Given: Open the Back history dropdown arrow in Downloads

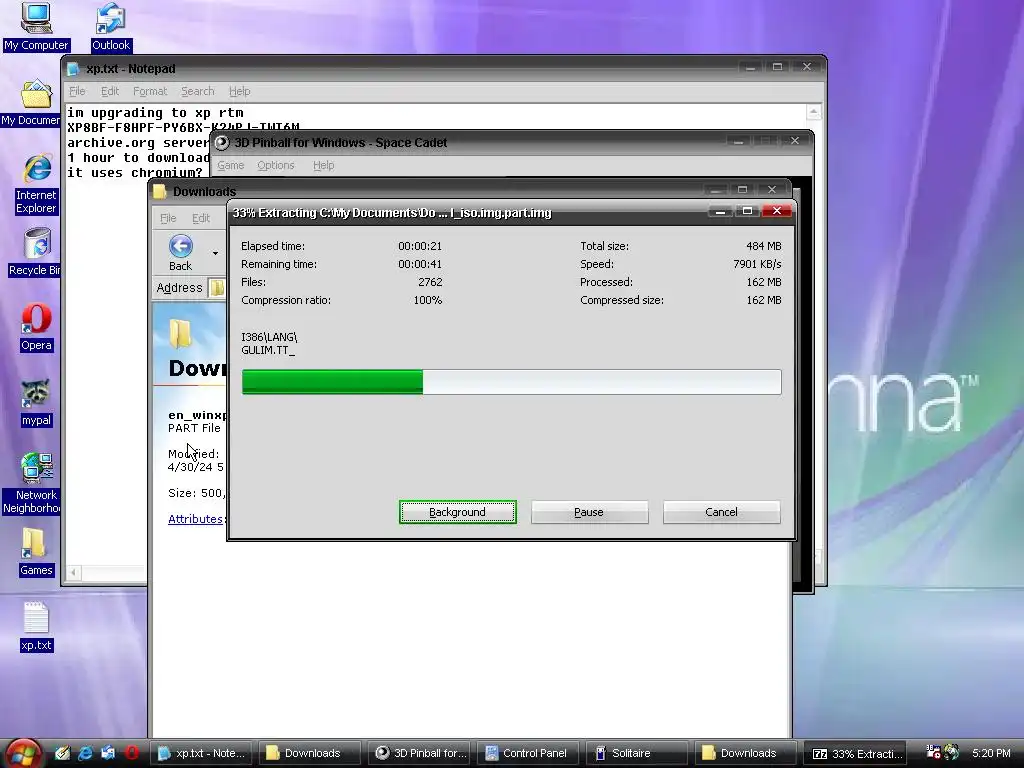Looking at the screenshot, I should click(216, 253).
